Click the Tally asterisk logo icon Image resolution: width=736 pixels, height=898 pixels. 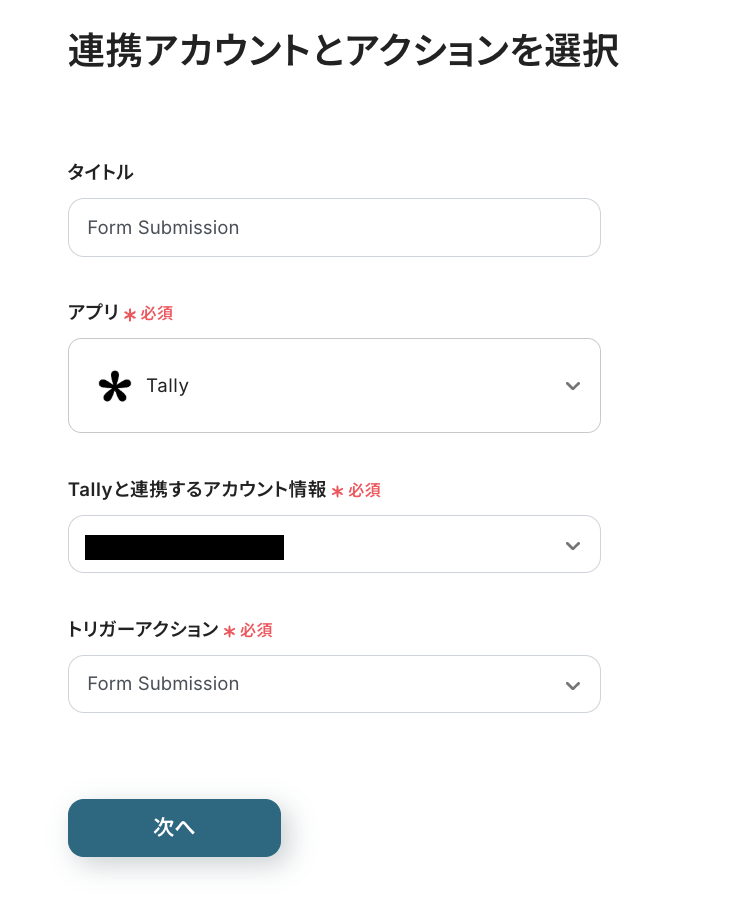pyautogui.click(x=115, y=386)
